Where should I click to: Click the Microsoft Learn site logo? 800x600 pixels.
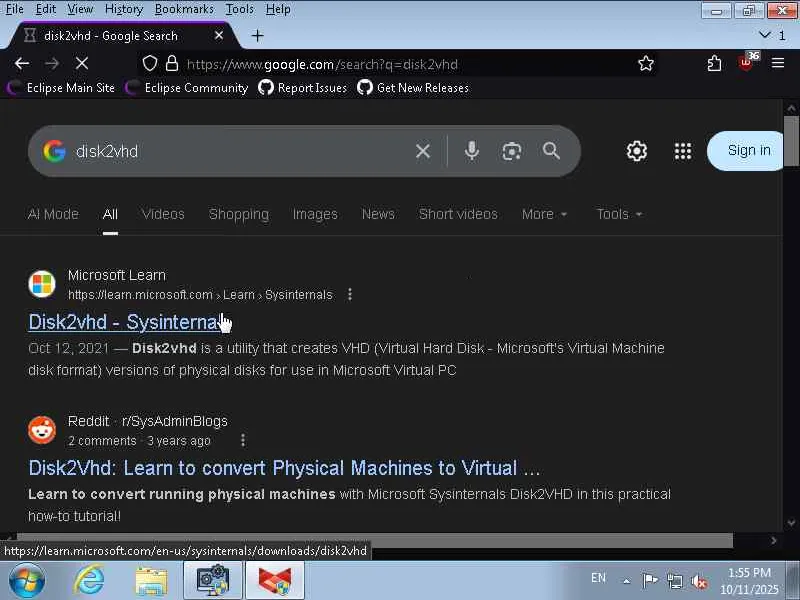(x=42, y=284)
